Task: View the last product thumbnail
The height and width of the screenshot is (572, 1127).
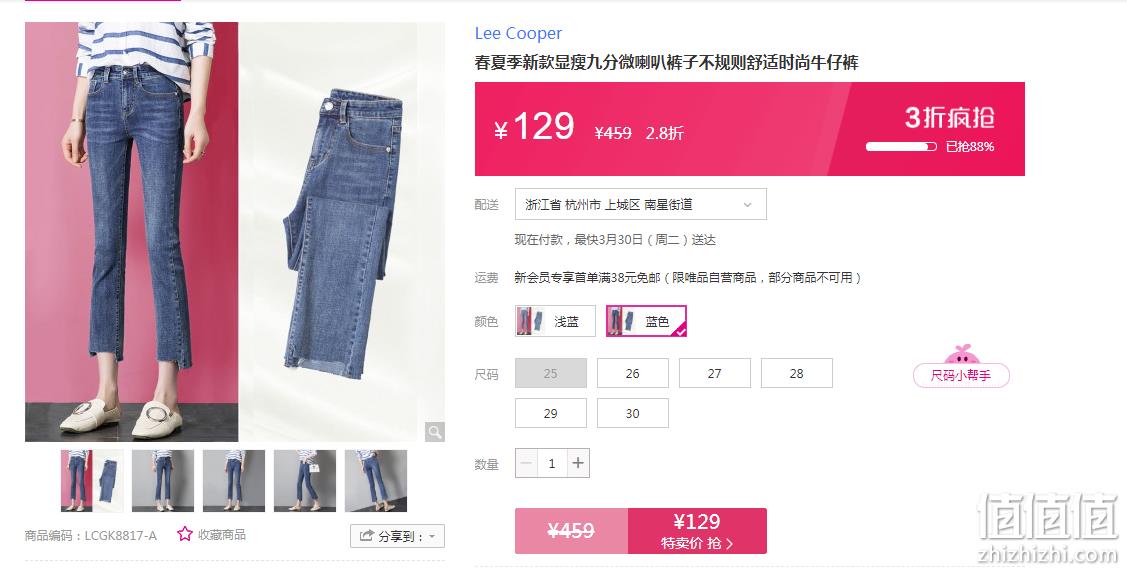Action: pos(376,481)
